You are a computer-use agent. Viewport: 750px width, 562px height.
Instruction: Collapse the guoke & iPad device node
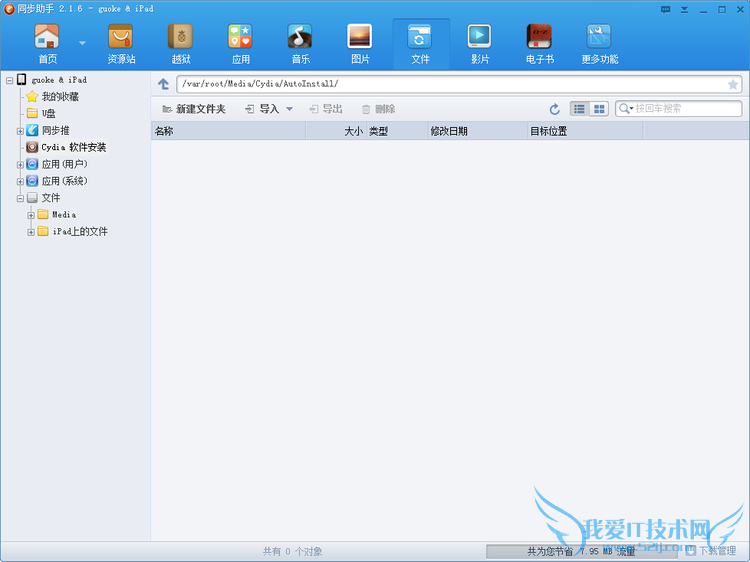click(x=10, y=80)
